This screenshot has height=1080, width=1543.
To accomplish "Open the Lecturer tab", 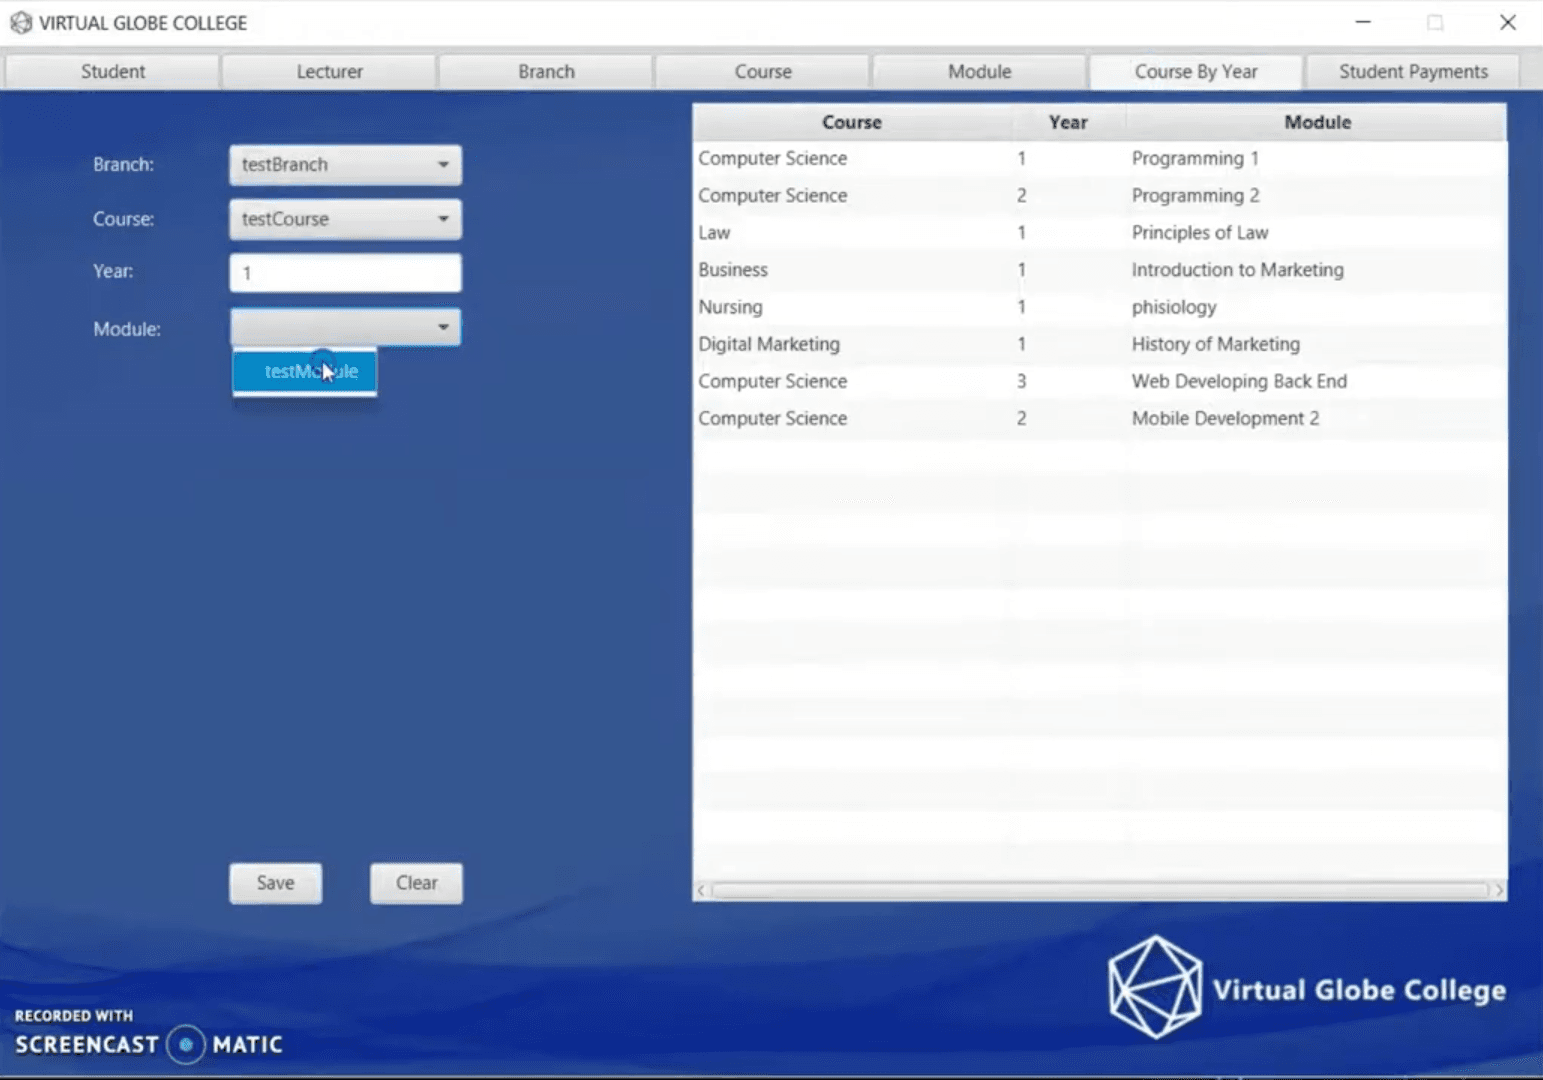I will 329,72.
